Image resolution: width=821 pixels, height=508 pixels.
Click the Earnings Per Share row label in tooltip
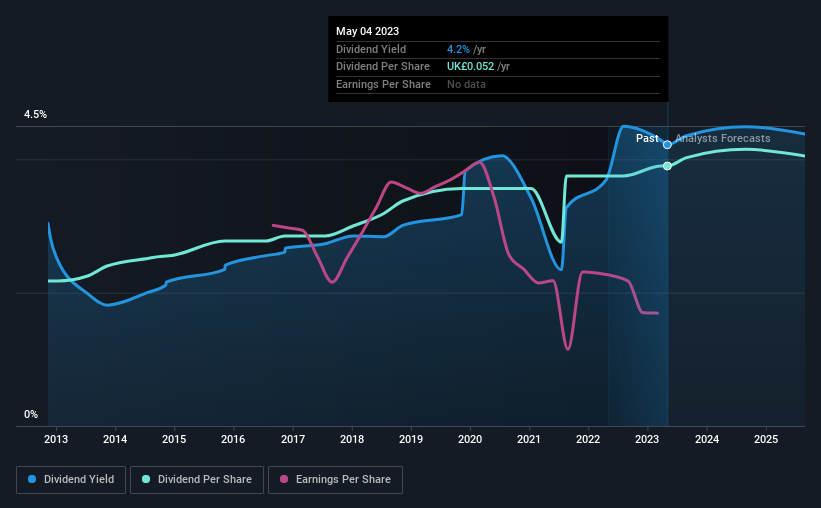tap(383, 84)
